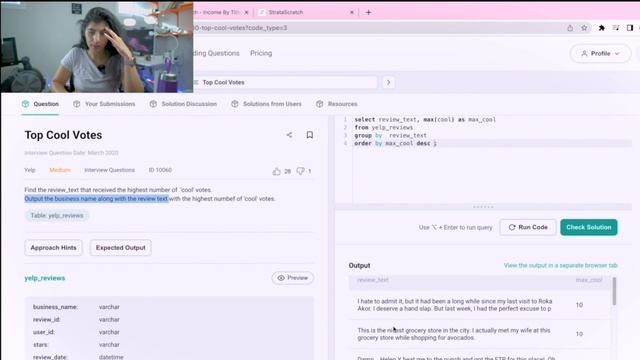Viewport: 640px width, 360px height.
Task: Open the Profile dropdown menu
Action: click(x=600, y=53)
